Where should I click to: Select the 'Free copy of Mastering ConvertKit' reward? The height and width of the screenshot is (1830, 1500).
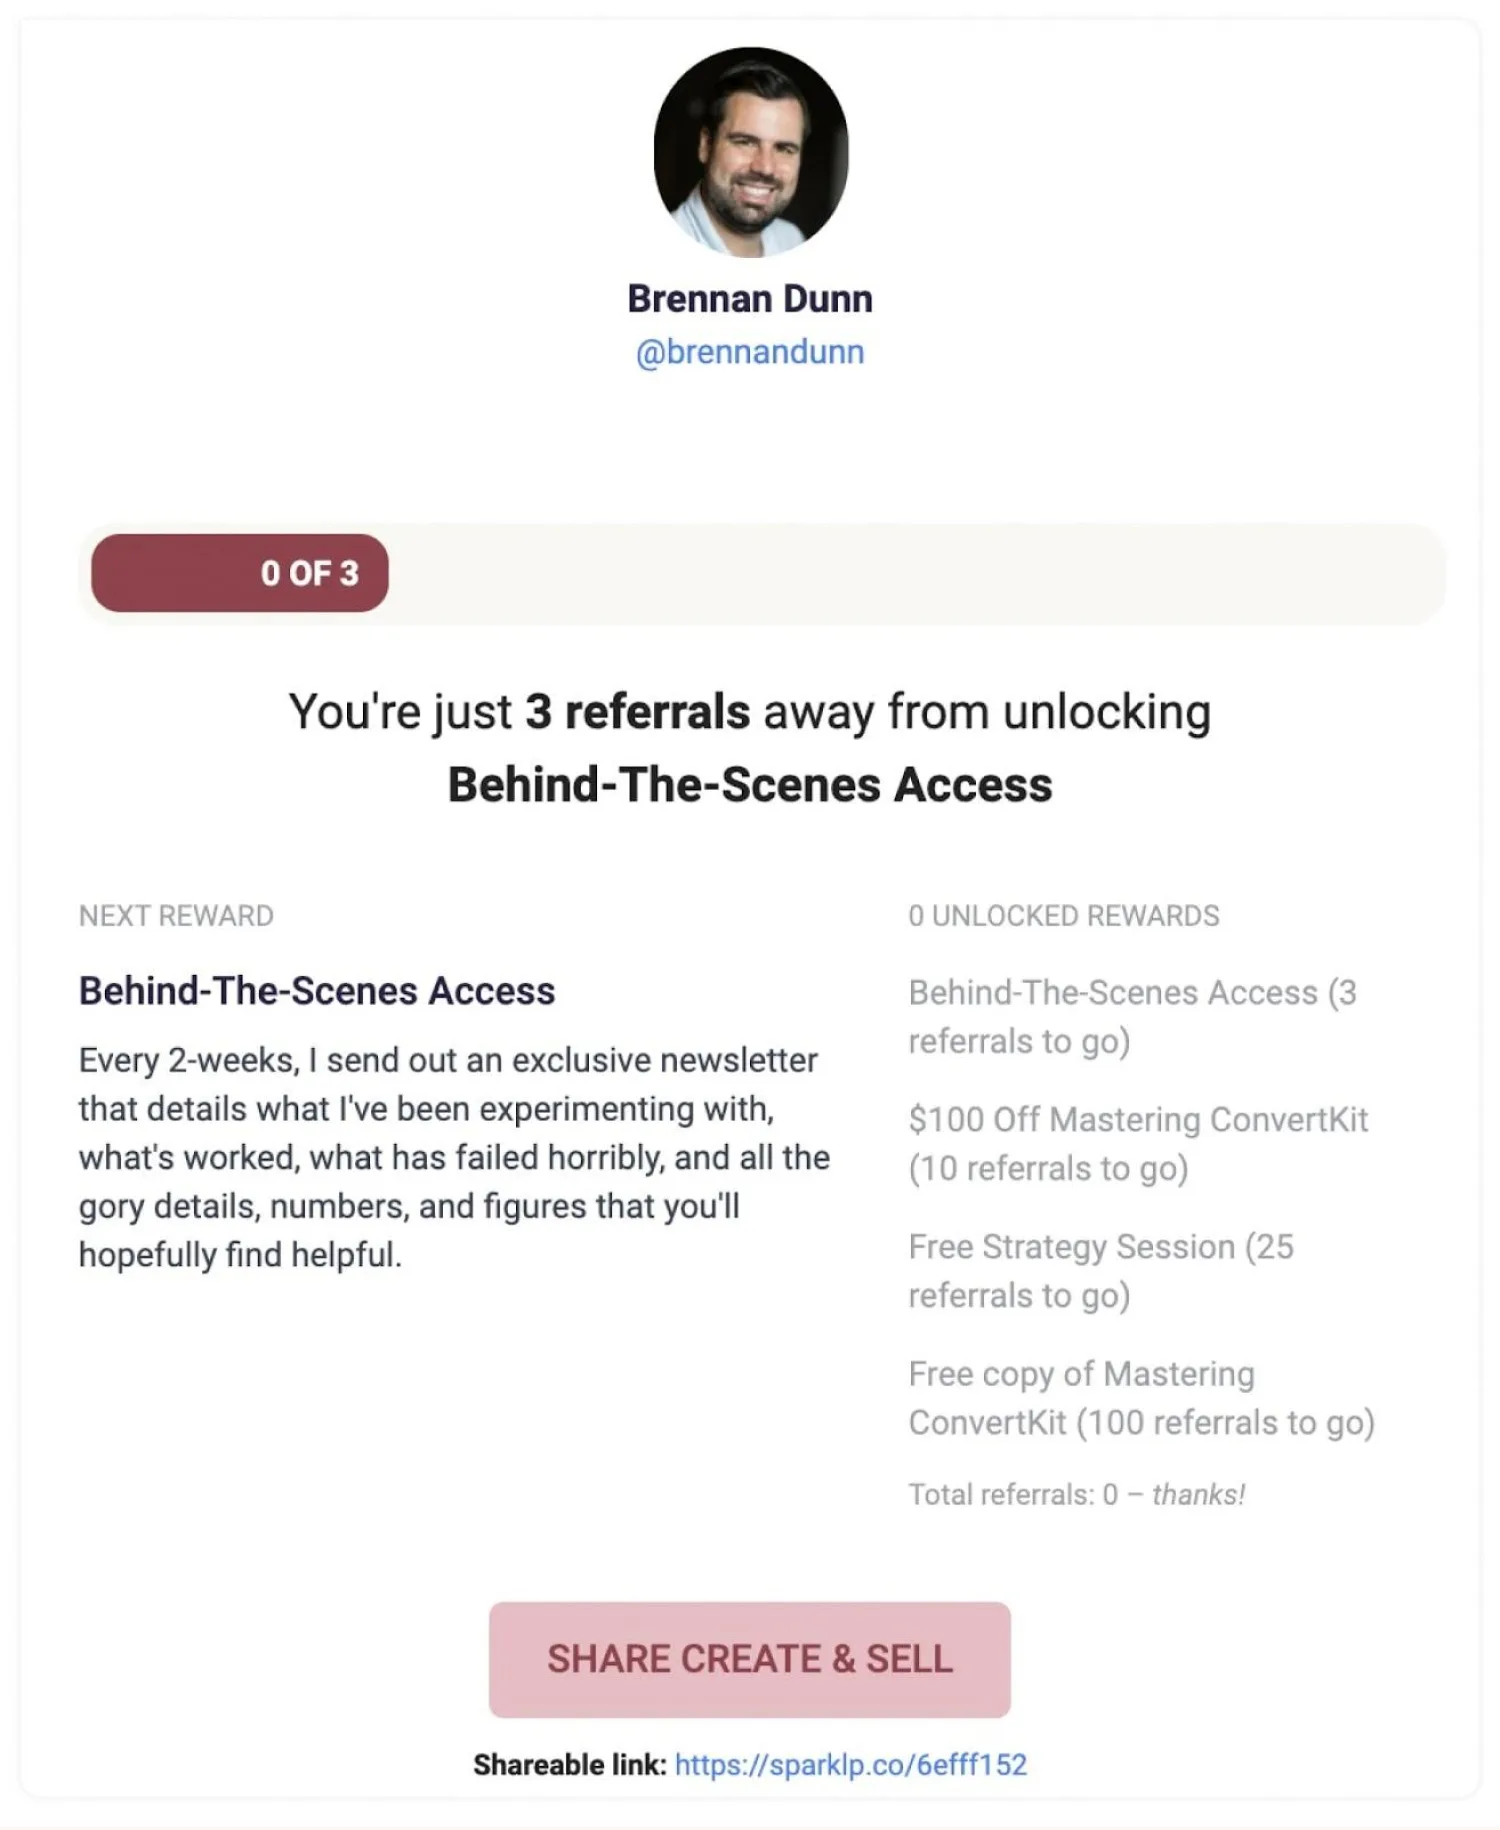1141,1397
